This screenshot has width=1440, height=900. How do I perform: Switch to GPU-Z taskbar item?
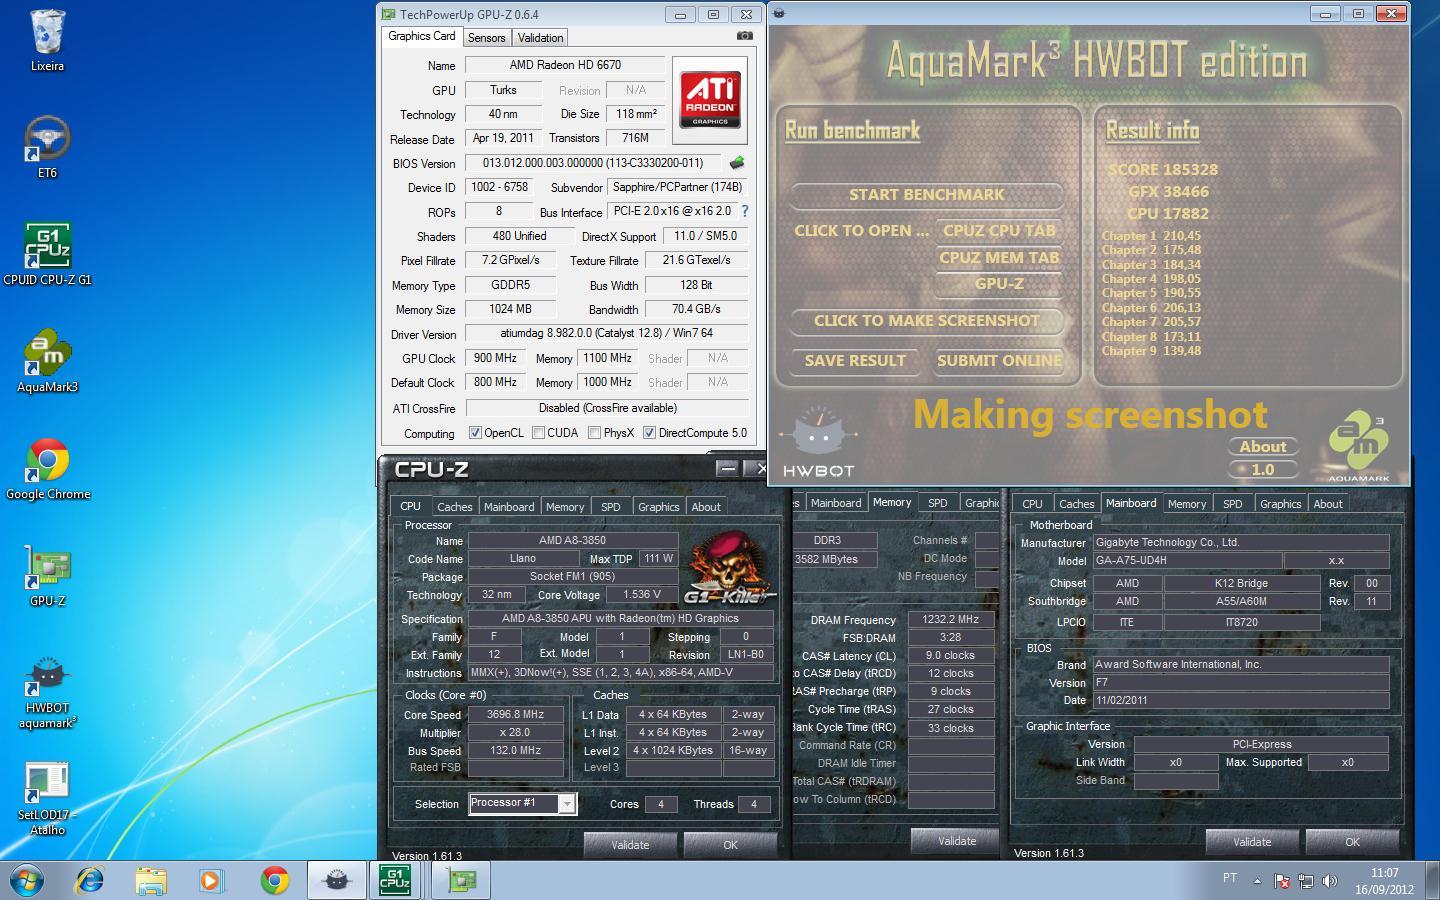pyautogui.click(x=461, y=880)
